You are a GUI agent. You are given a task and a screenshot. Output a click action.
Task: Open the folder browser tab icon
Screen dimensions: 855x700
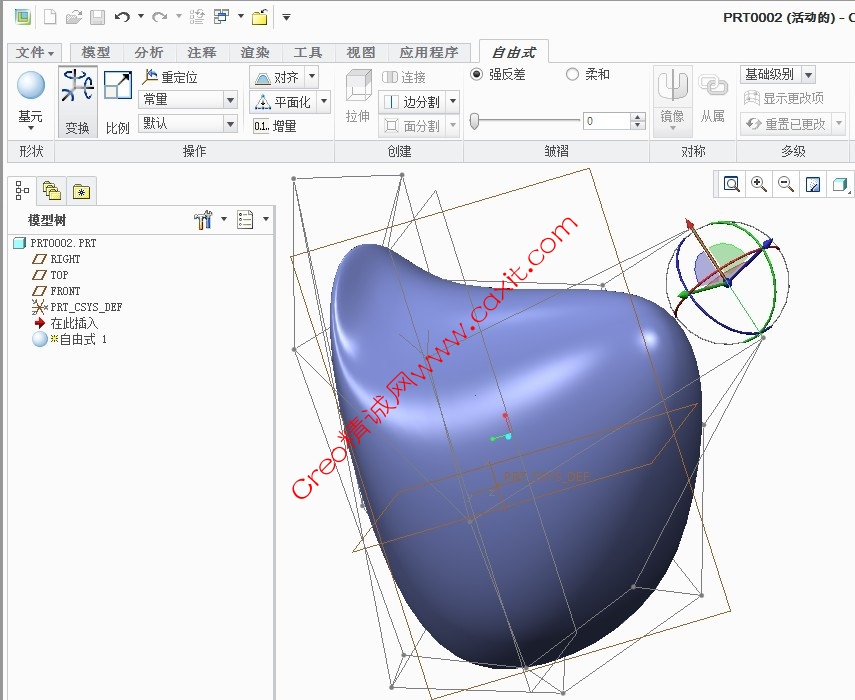pos(52,191)
